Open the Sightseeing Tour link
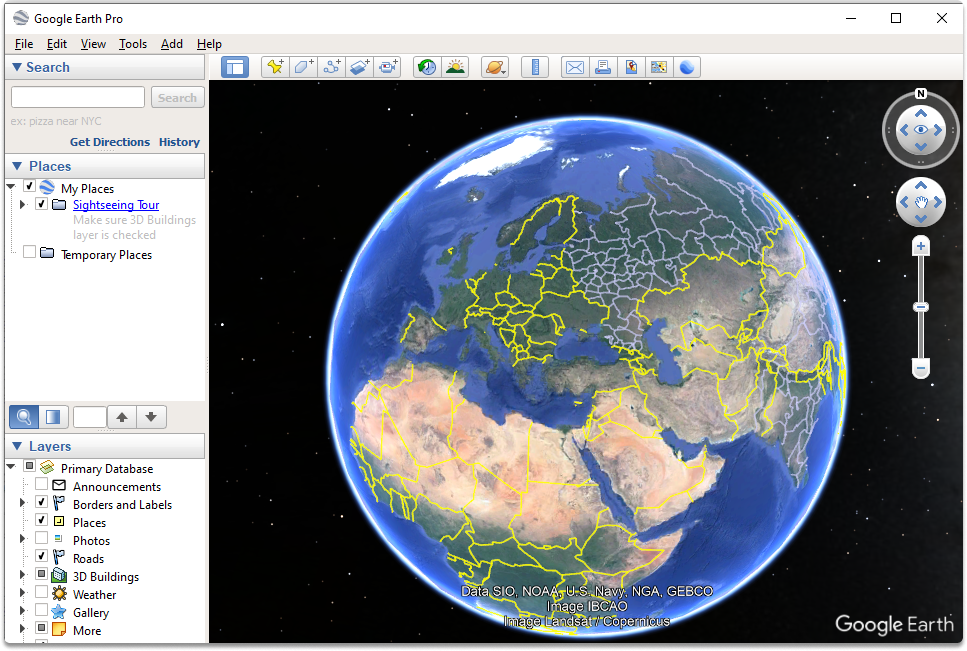The height and width of the screenshot is (651, 967). pyautogui.click(x=116, y=205)
